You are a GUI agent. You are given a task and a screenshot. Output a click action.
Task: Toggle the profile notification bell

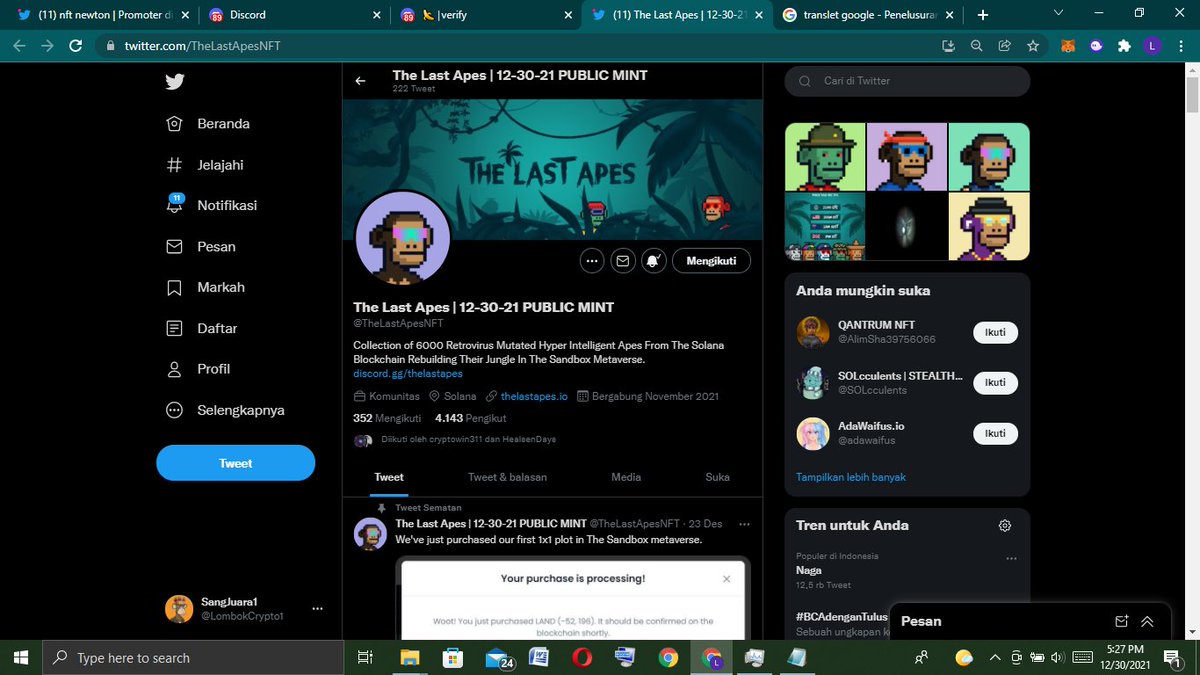coord(654,261)
